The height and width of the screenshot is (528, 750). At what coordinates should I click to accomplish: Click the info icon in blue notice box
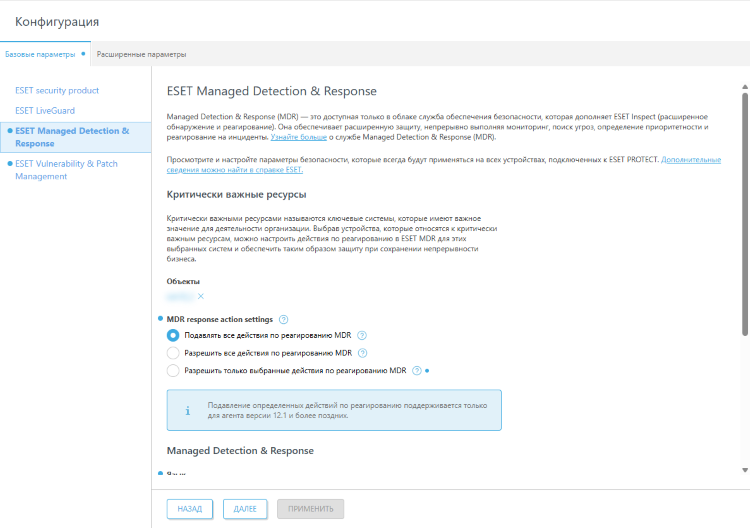187,410
